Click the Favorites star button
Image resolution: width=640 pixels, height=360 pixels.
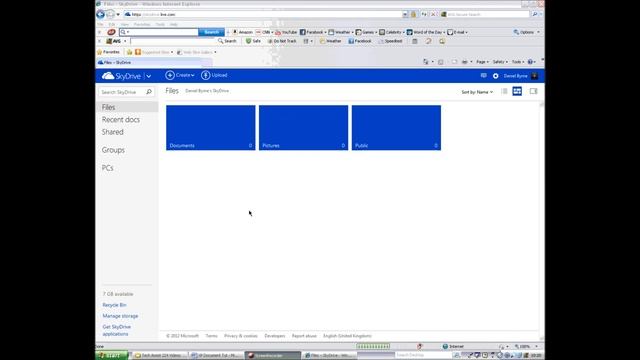pyautogui.click(x=109, y=52)
